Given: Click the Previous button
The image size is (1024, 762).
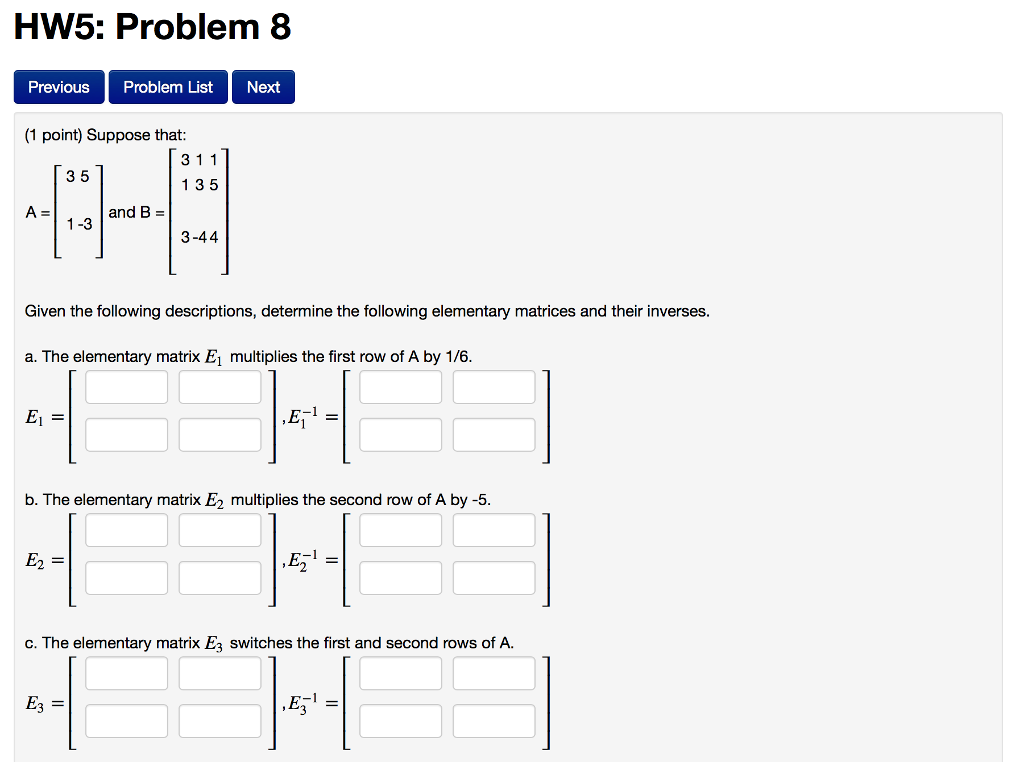Looking at the screenshot, I should click(x=58, y=87).
